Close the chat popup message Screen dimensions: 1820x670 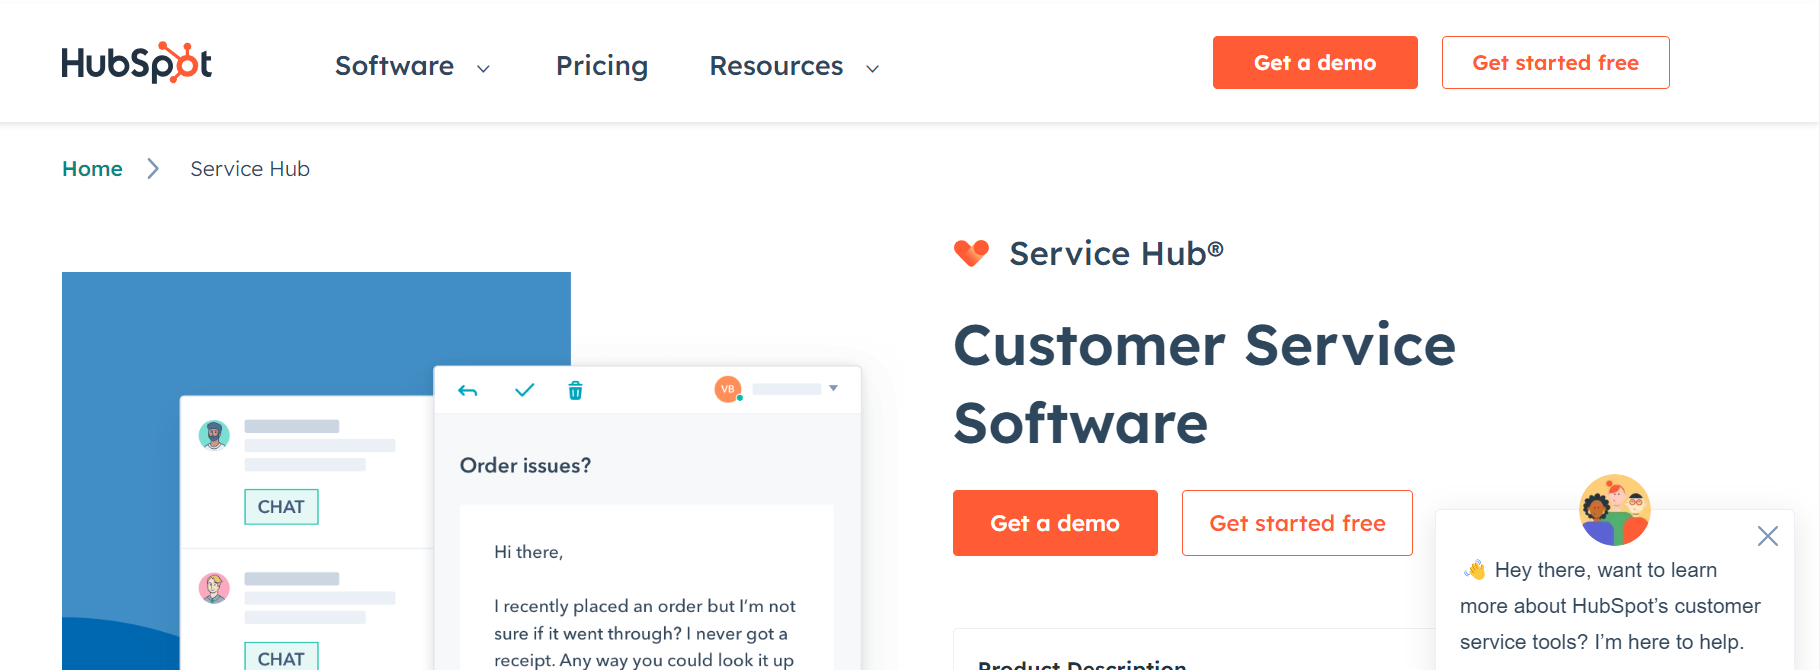[1768, 536]
